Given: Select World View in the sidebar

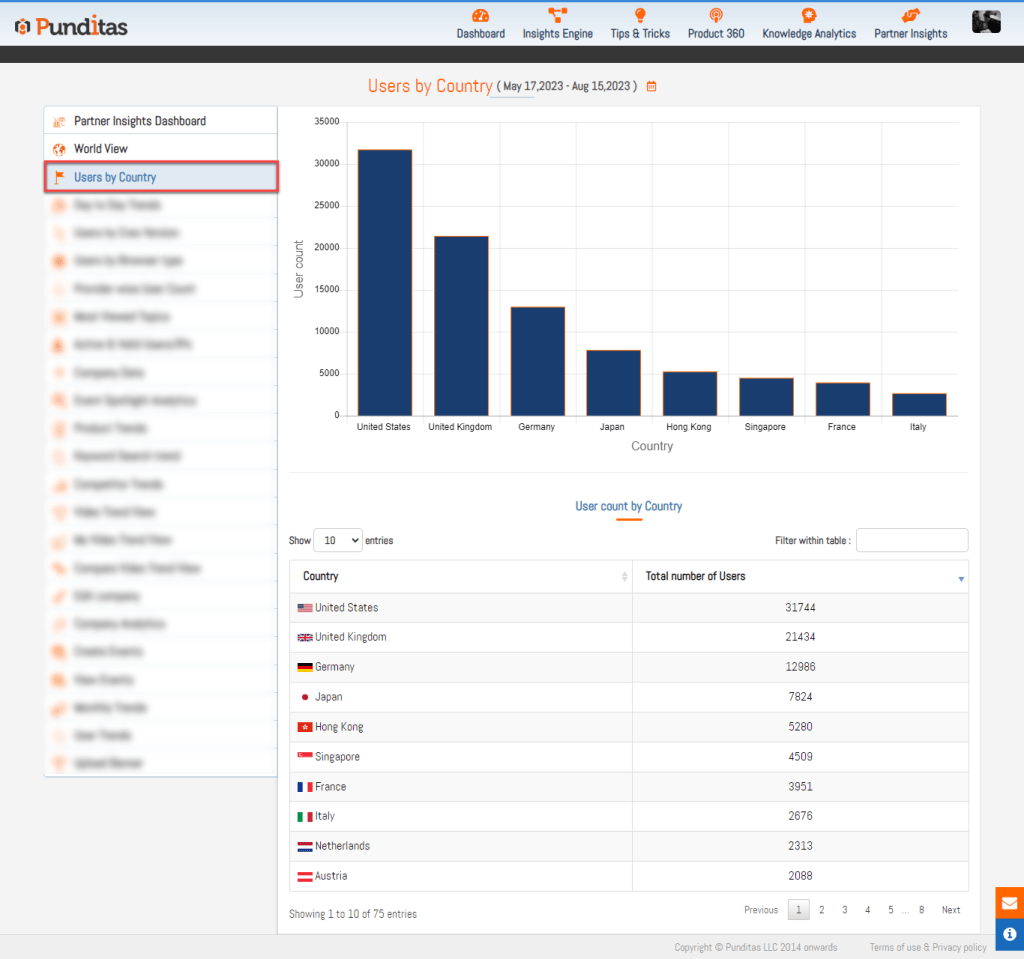Looking at the screenshot, I should [x=101, y=149].
